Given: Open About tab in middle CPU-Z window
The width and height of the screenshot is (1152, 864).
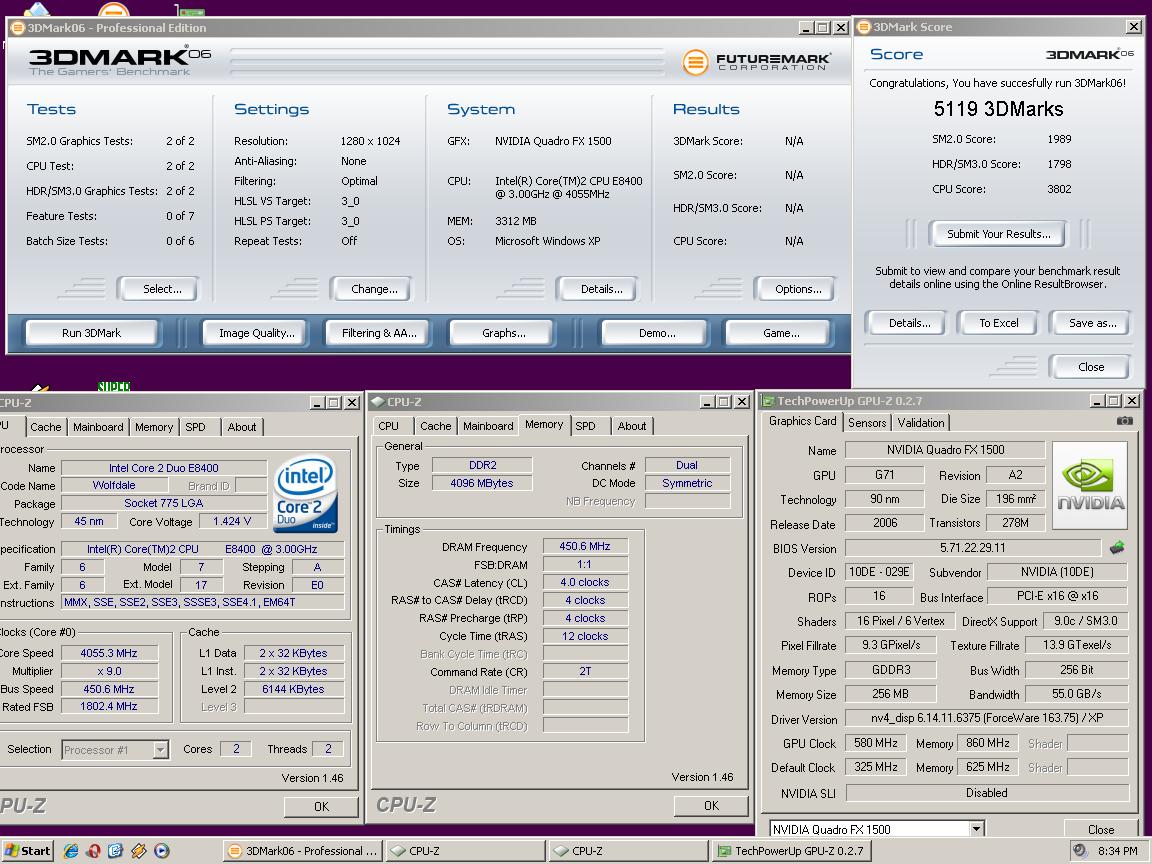Looking at the screenshot, I should tap(632, 426).
